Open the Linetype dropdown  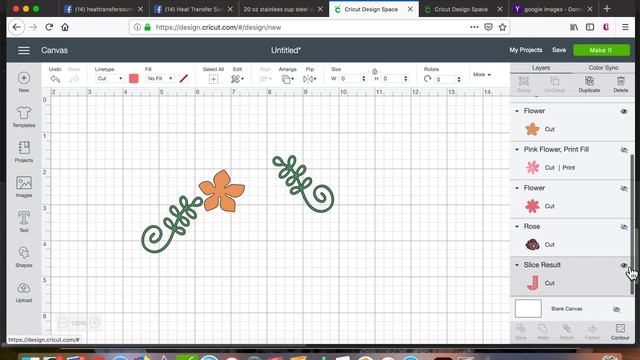pos(109,78)
